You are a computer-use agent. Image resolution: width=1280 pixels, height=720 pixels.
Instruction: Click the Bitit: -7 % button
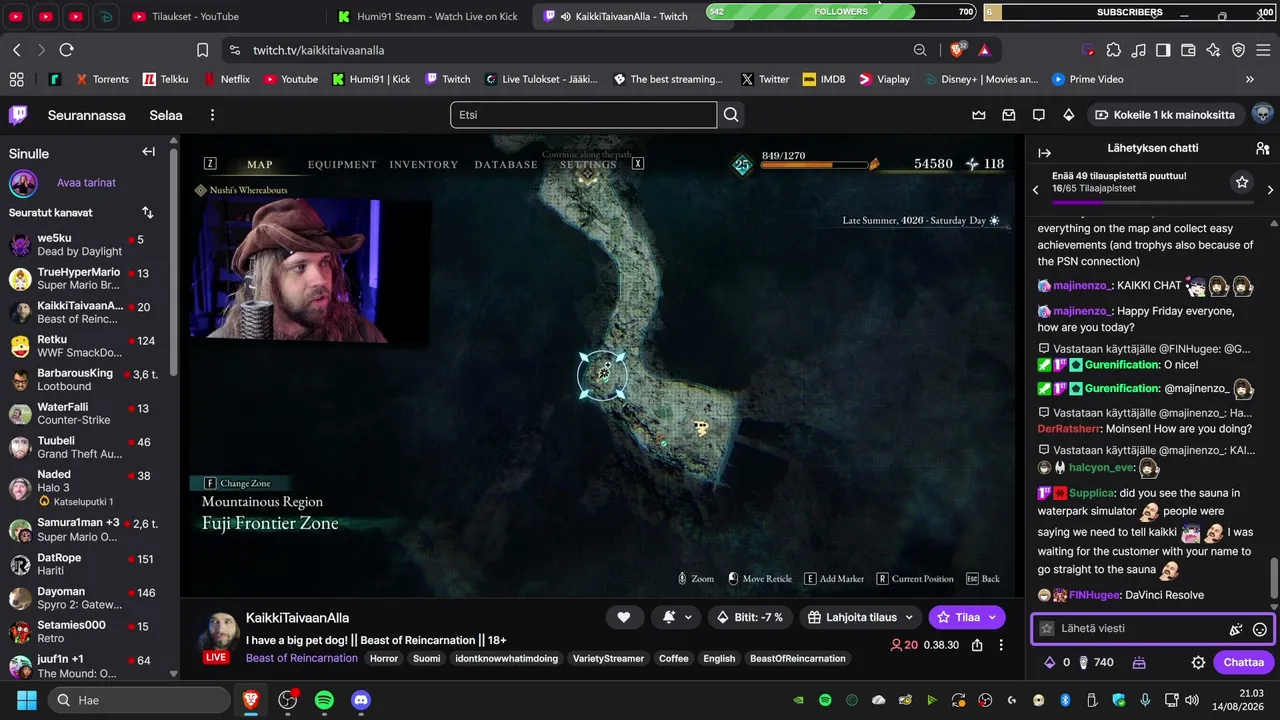750,617
